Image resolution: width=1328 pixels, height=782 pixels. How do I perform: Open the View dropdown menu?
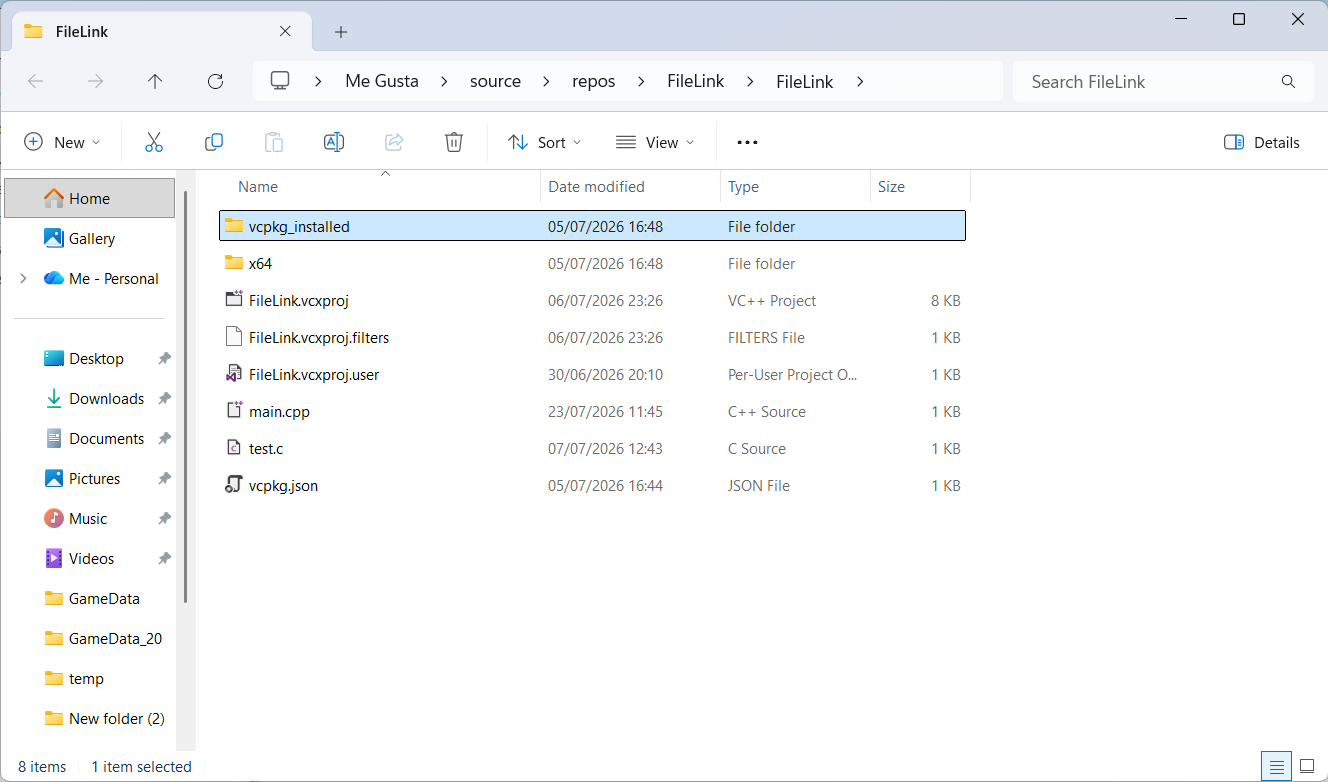655,142
